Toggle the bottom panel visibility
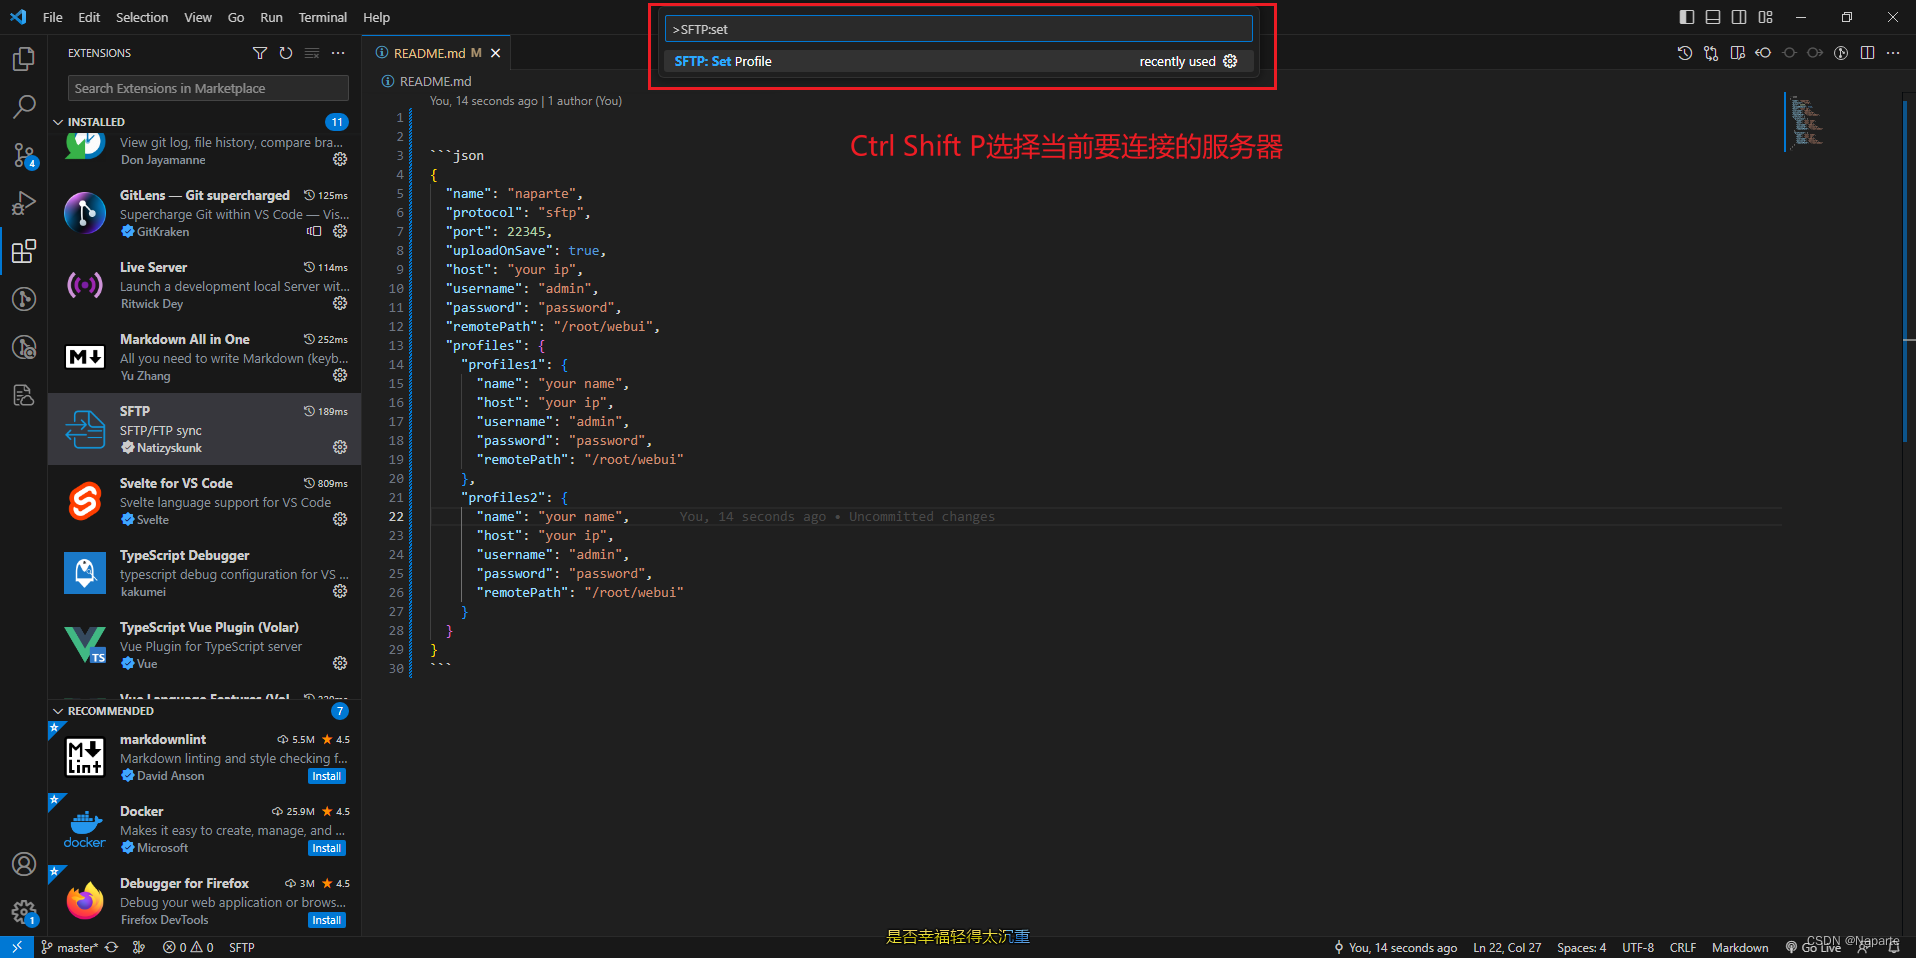The height and width of the screenshot is (958, 1916). (1713, 17)
